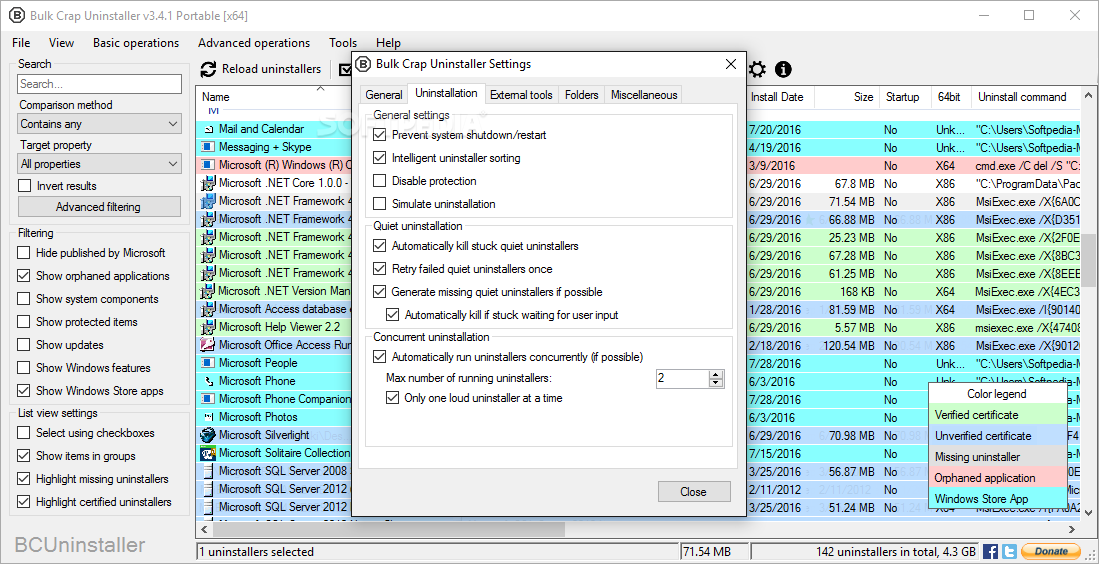Toggle Automatically kill stuck quiet uninstallers
This screenshot has width=1099, height=564.
(x=380, y=246)
